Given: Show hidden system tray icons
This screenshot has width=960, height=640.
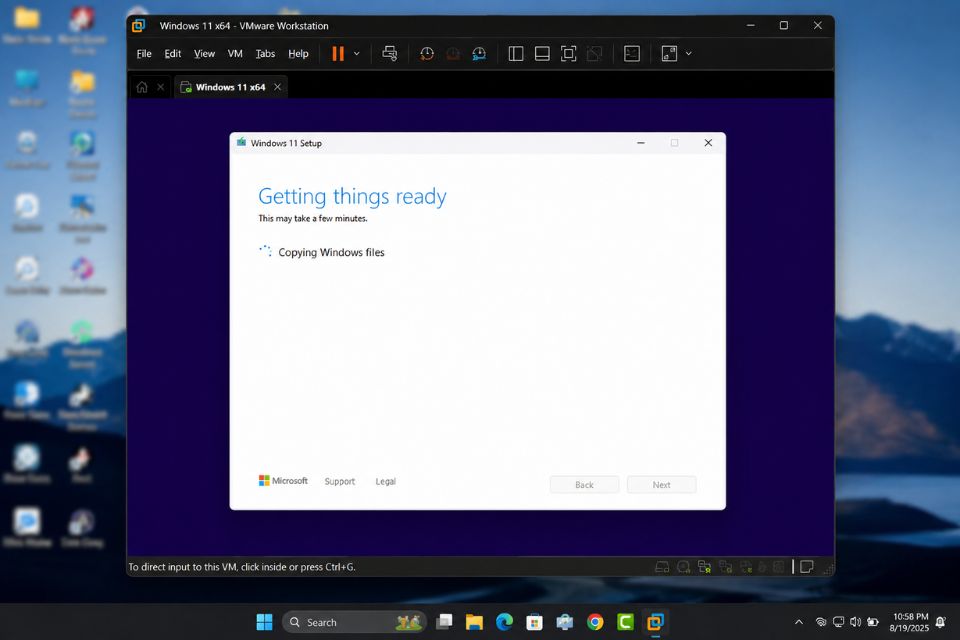Looking at the screenshot, I should [x=799, y=622].
